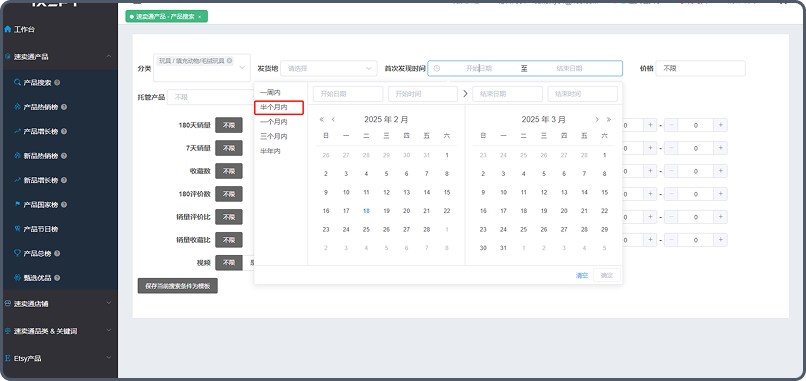The image size is (806, 381).
Task: Pick February 28 in the calendar
Action: pos(427,229)
